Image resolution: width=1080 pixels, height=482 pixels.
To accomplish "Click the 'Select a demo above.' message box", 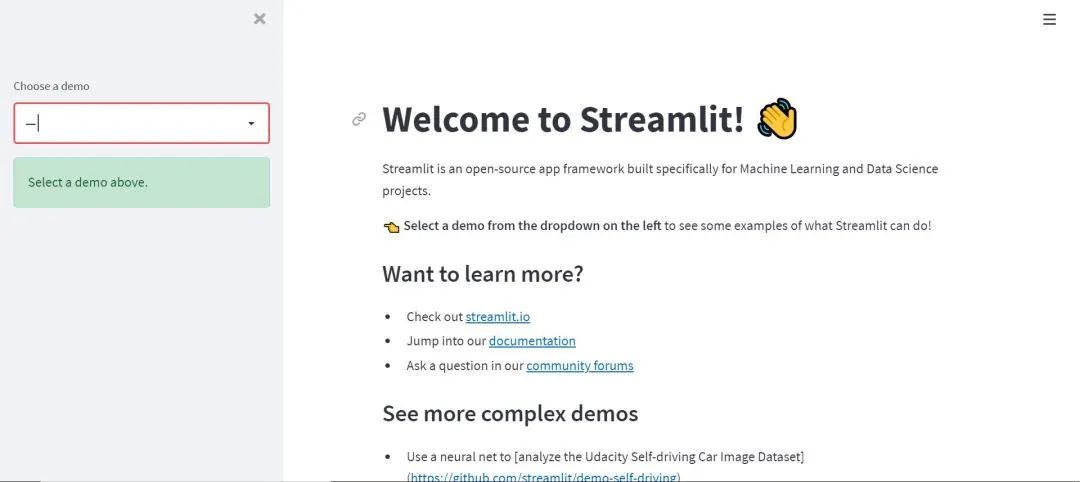I will 141,182.
